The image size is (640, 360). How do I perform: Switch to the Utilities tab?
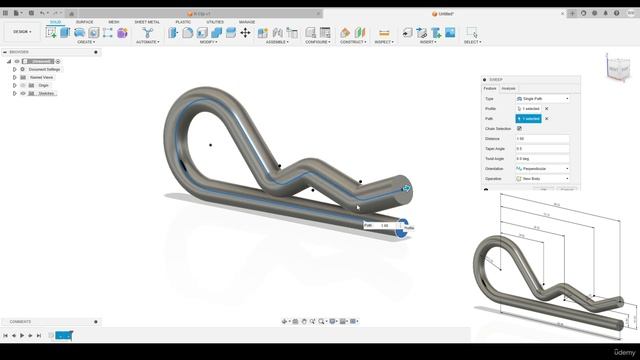tap(215, 22)
